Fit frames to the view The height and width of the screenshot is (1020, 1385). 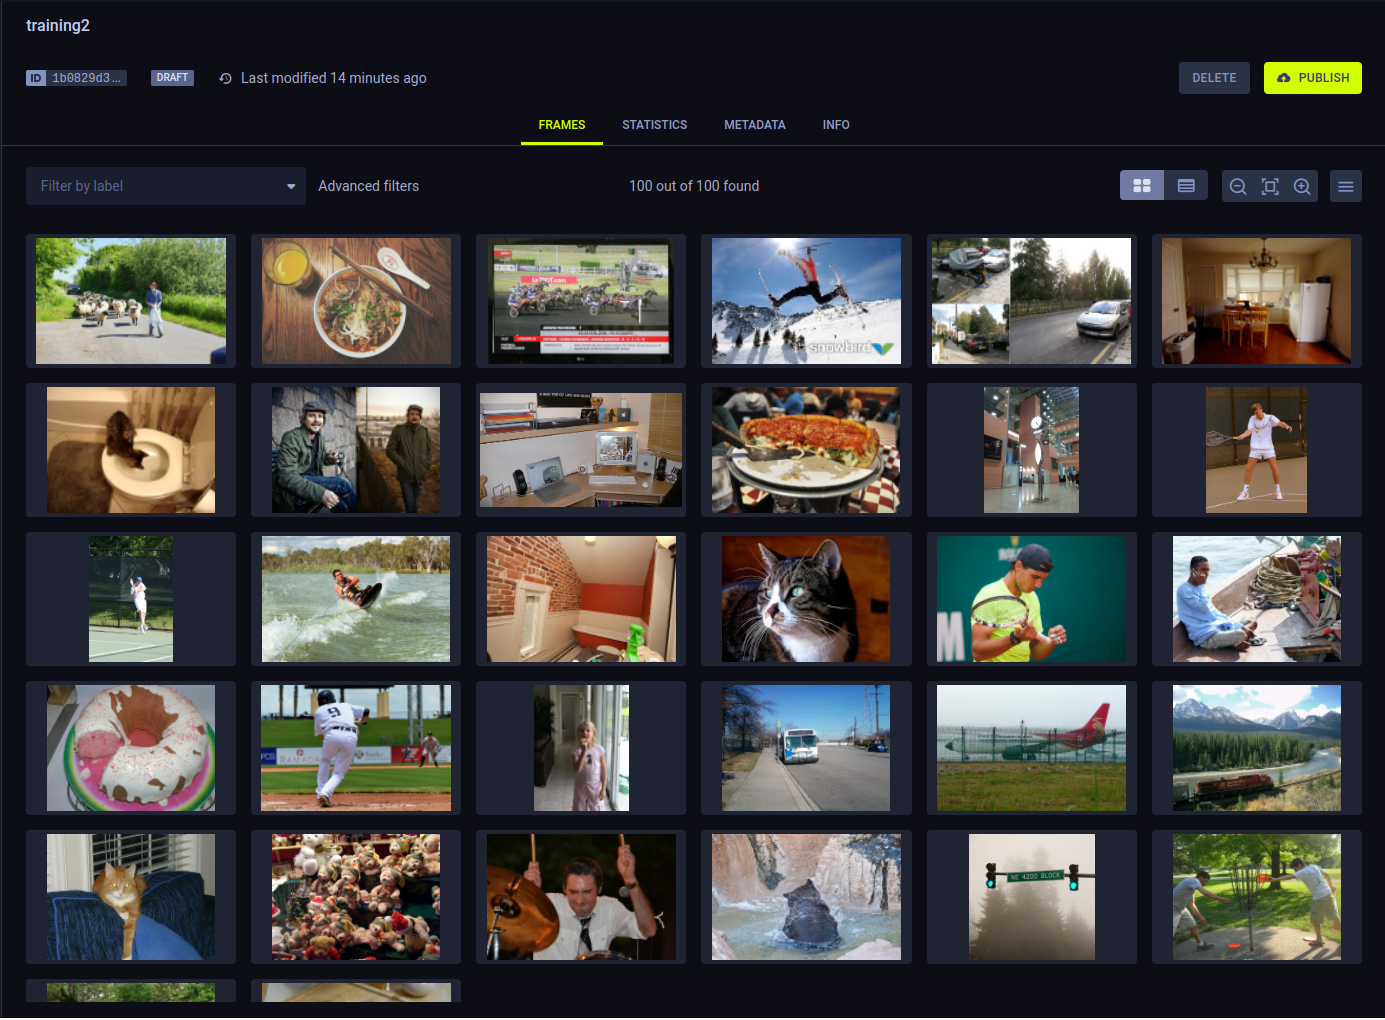pyautogui.click(x=1270, y=186)
